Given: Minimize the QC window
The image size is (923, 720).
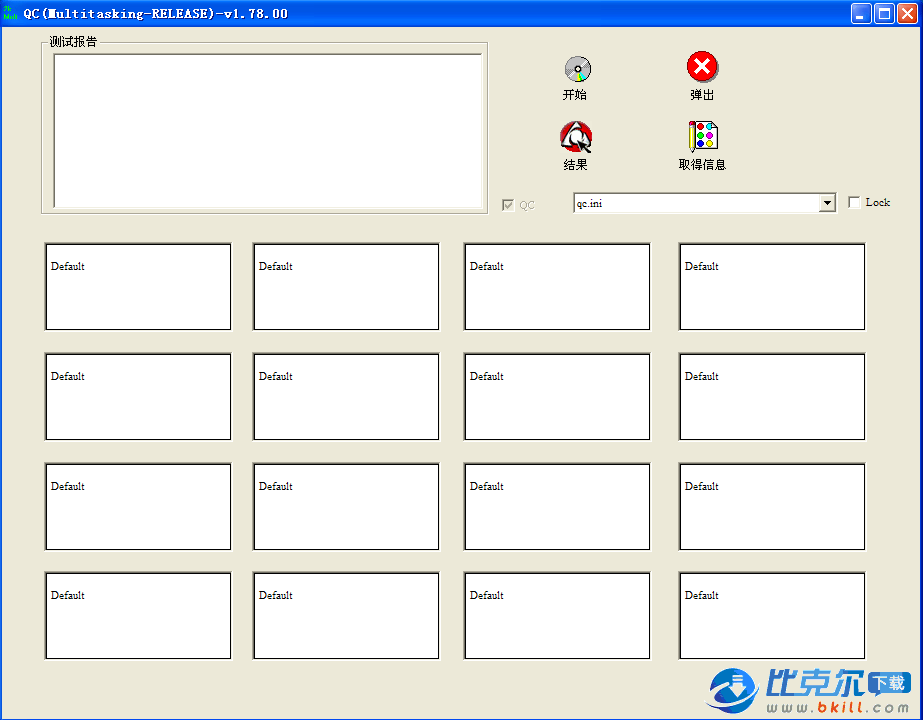Looking at the screenshot, I should 861,14.
